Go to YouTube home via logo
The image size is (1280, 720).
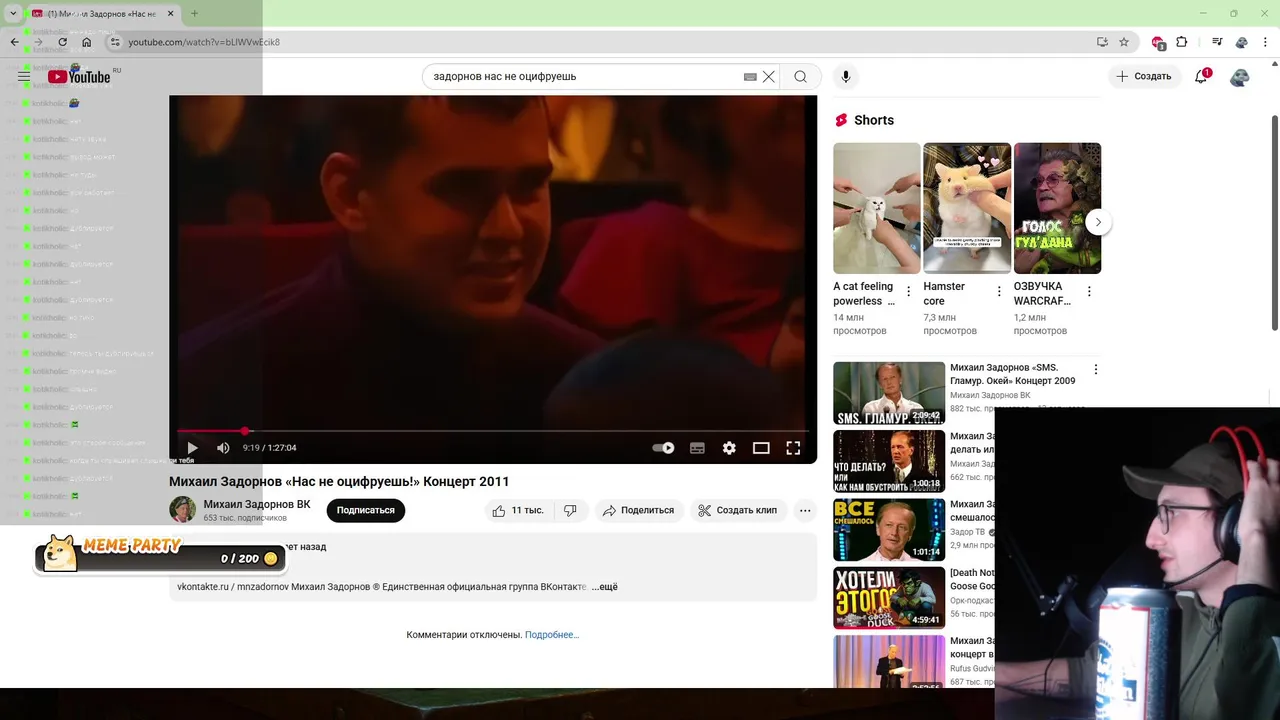[79, 76]
